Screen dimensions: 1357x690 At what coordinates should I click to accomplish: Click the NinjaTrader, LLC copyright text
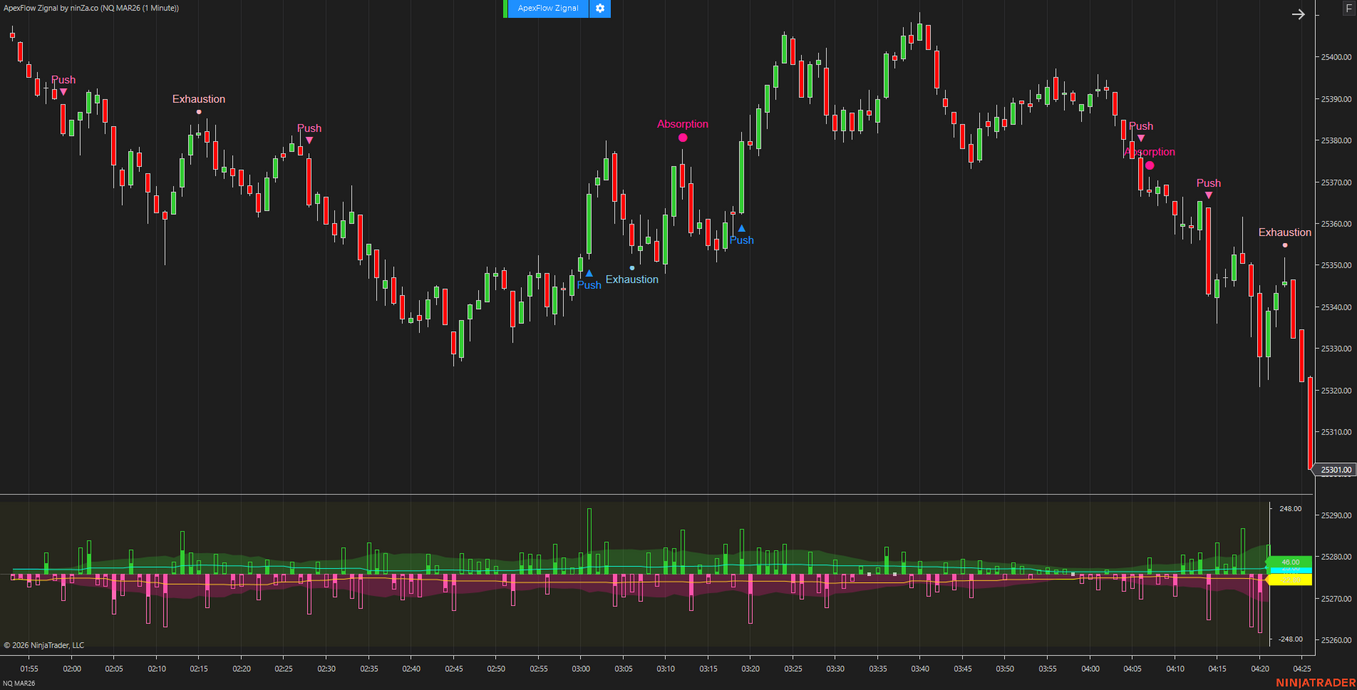pyautogui.click(x=44, y=645)
